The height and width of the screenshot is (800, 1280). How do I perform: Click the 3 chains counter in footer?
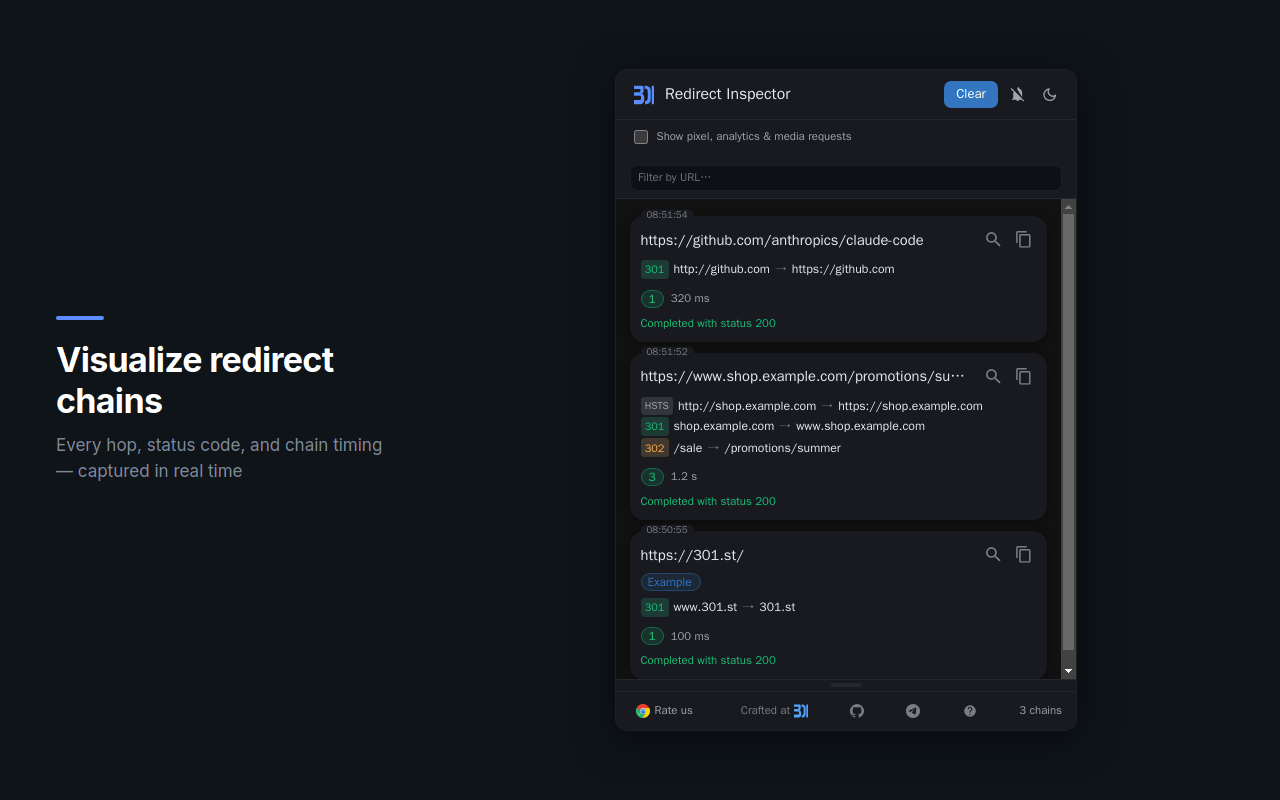coord(1040,711)
